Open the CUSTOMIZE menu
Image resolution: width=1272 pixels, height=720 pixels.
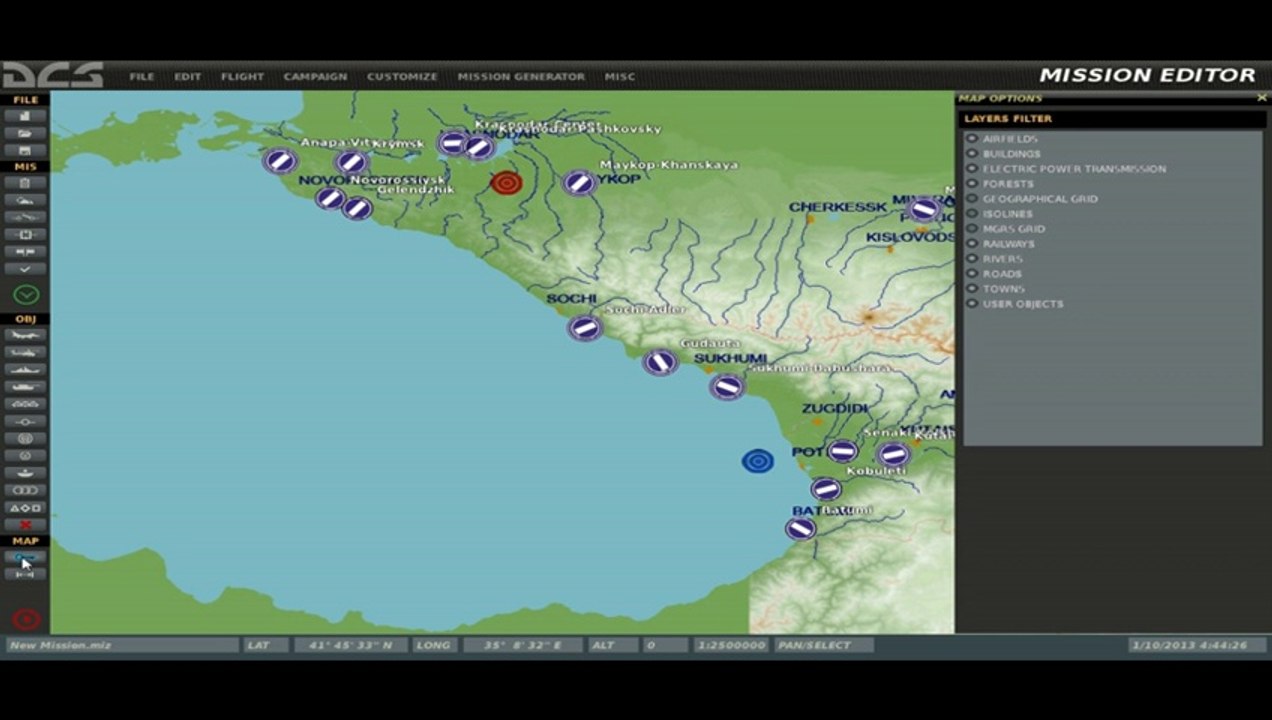(402, 77)
